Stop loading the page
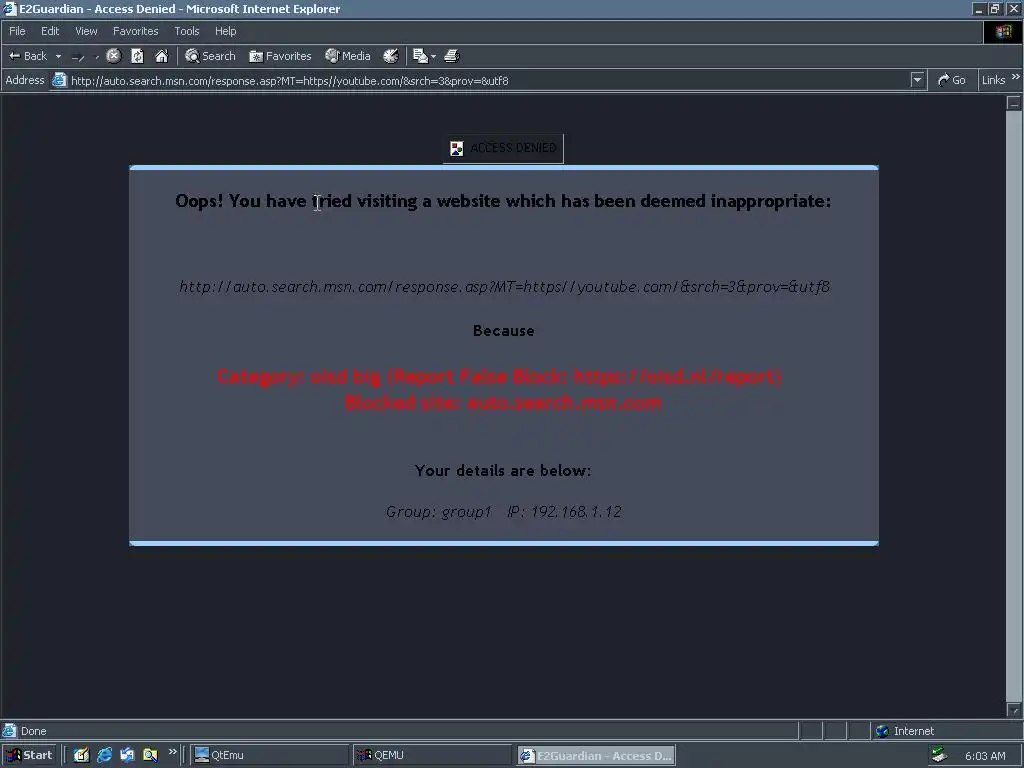The height and width of the screenshot is (768, 1024). pos(114,56)
